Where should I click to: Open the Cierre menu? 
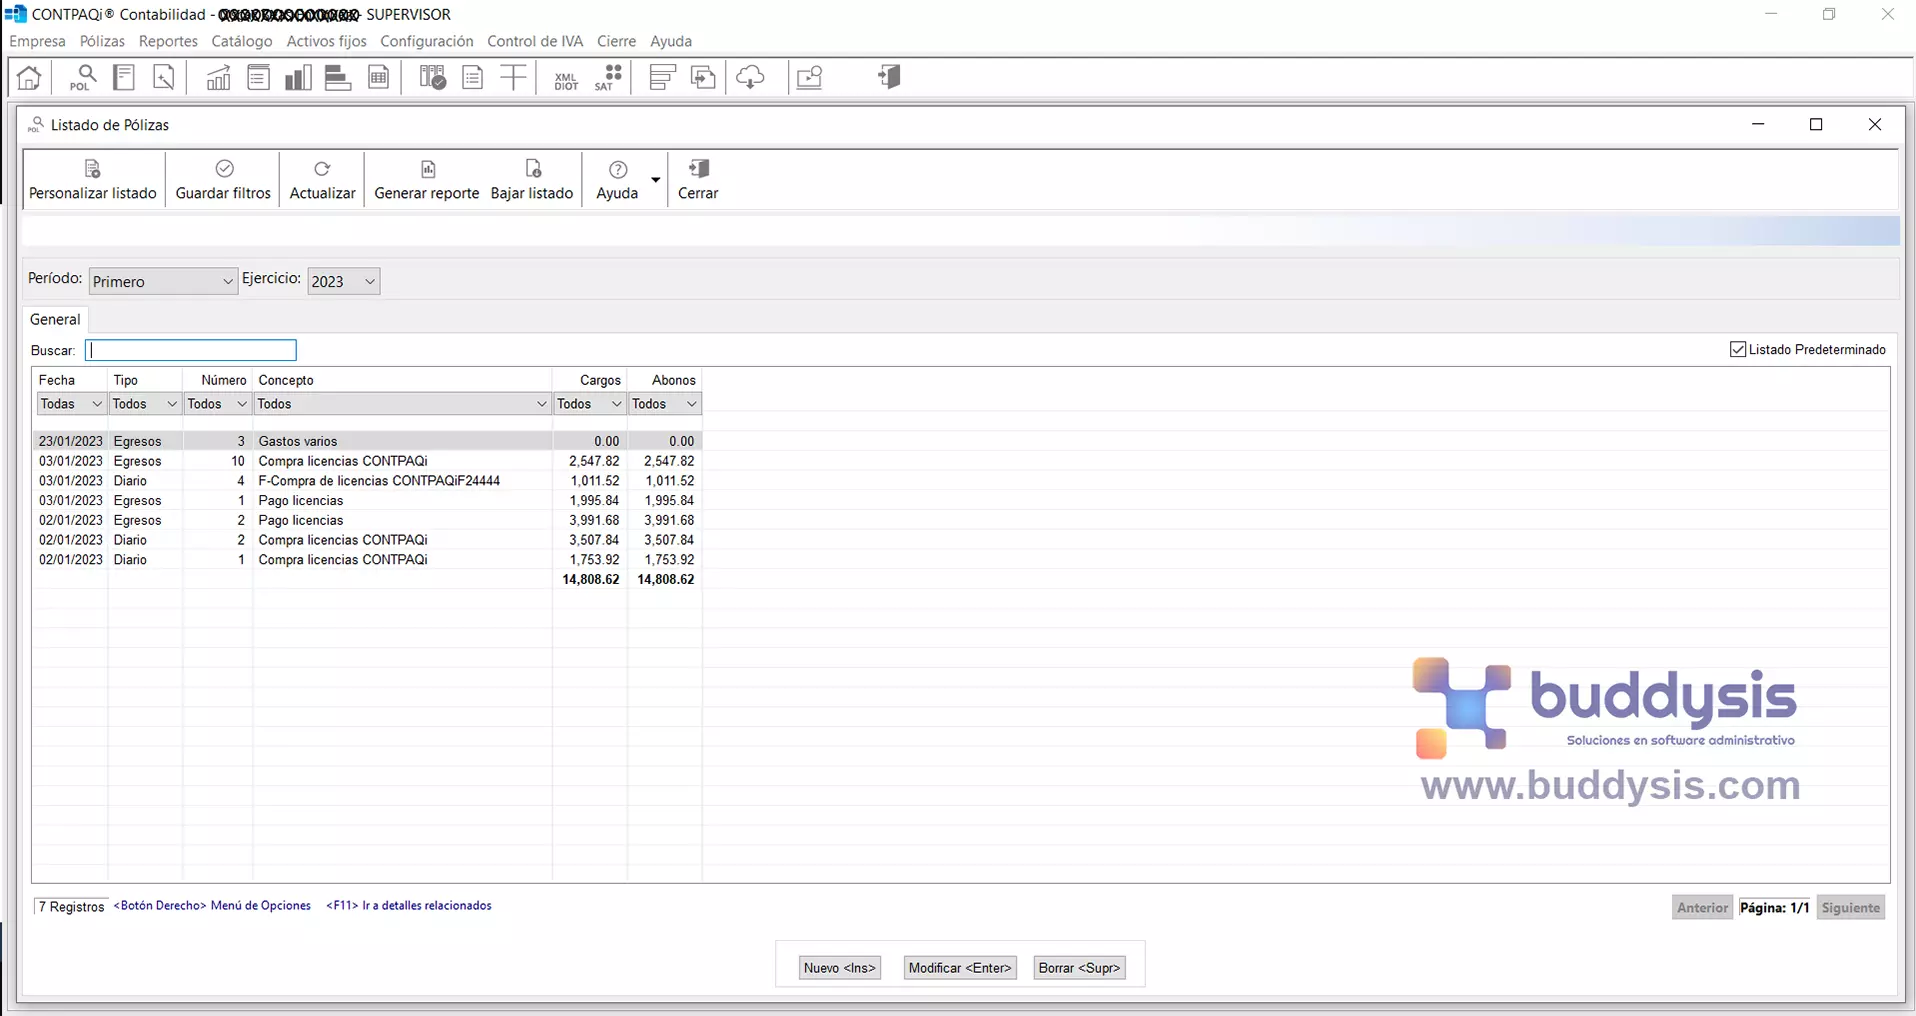616,41
